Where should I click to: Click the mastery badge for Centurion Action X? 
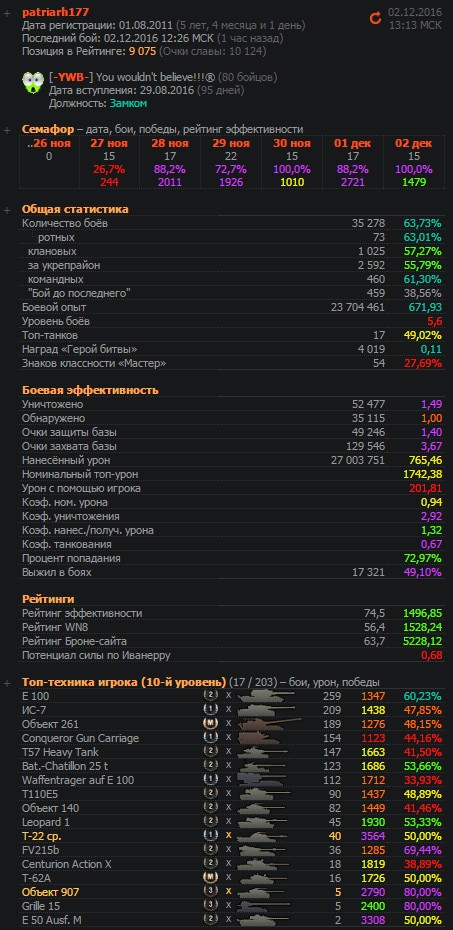pos(210,864)
